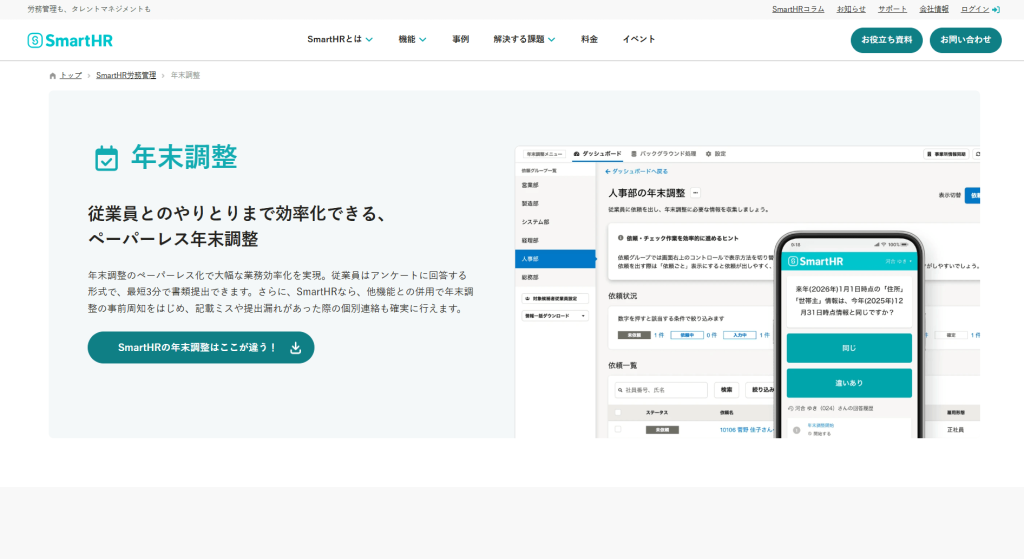Screen dimensions: 1024x559
Task: Click the ellipsis button next to 人事部の年末調整
Action: point(696,193)
